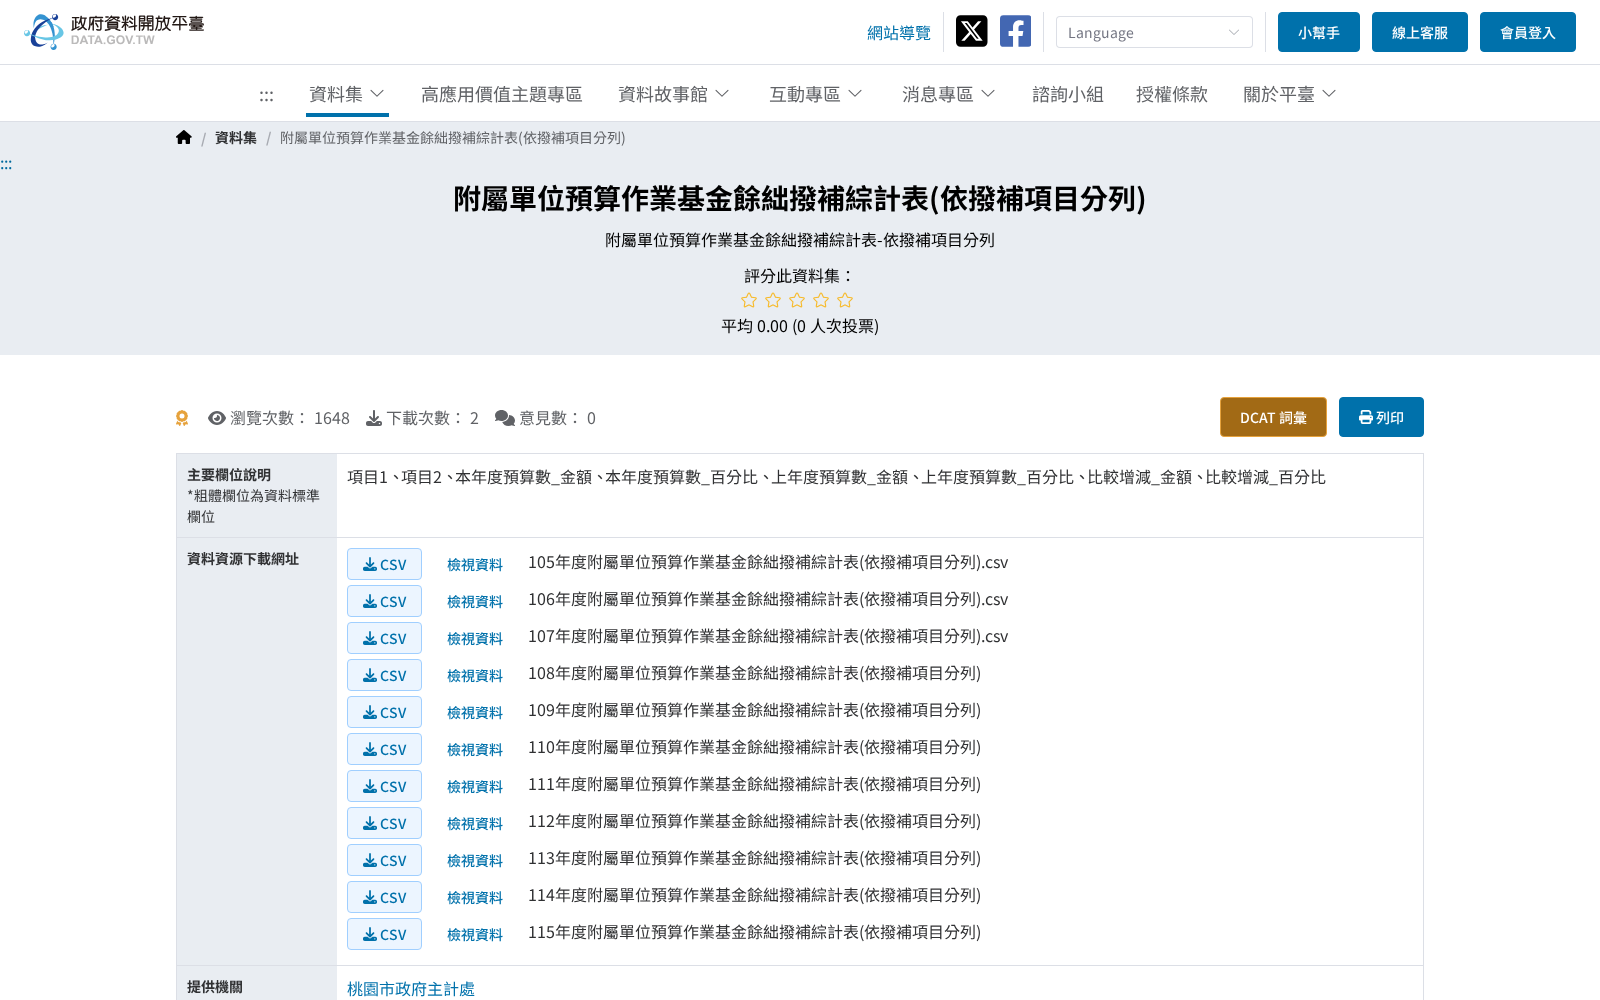Click the download icon beside 下載次數
The width and height of the screenshot is (1600, 1000).
[x=374, y=418]
